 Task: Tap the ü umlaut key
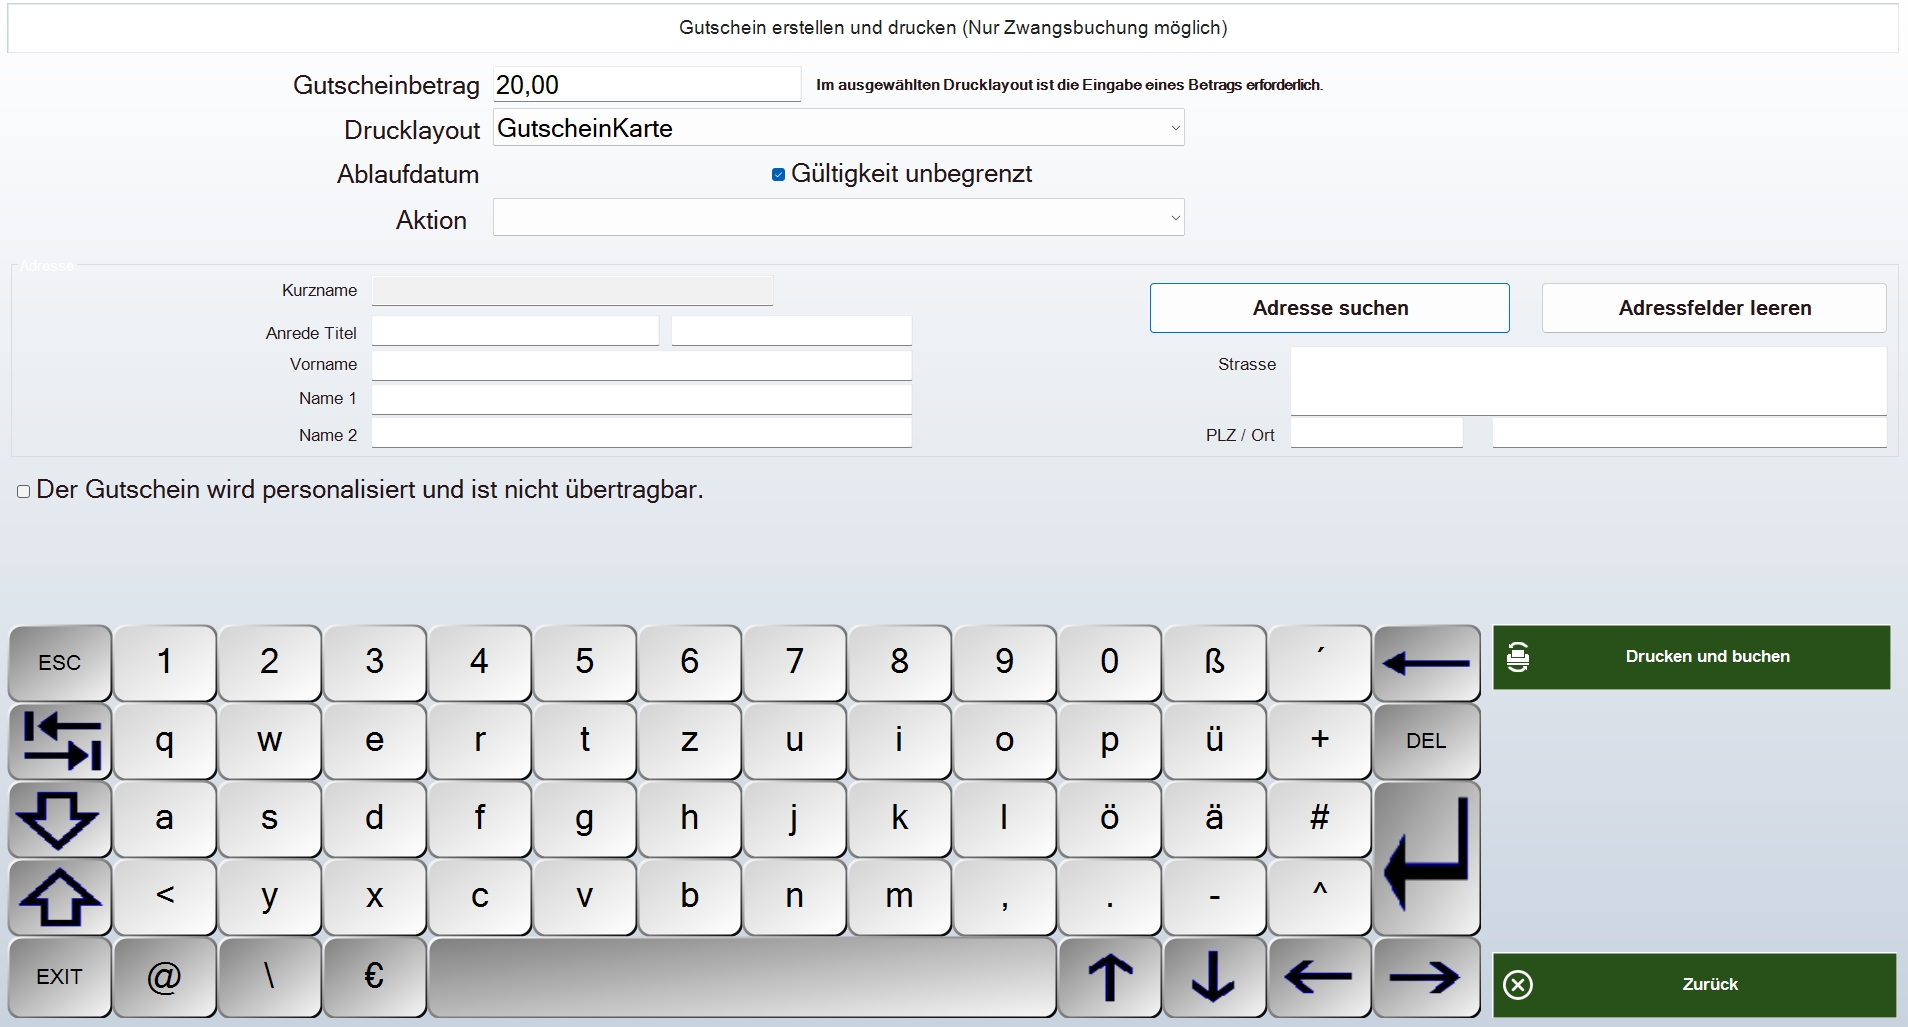click(1214, 741)
